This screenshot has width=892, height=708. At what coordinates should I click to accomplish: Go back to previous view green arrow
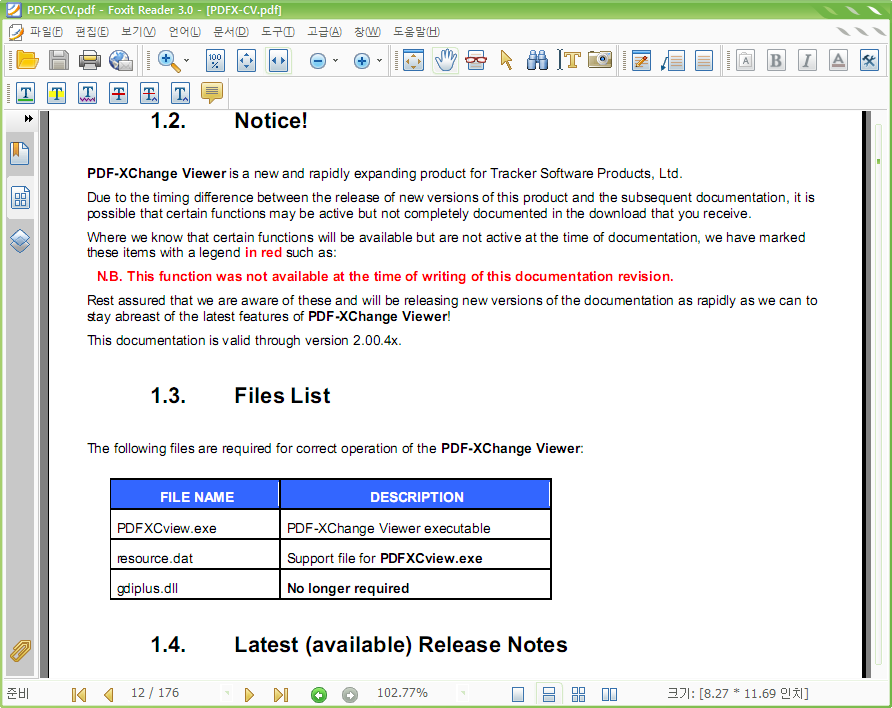click(319, 695)
